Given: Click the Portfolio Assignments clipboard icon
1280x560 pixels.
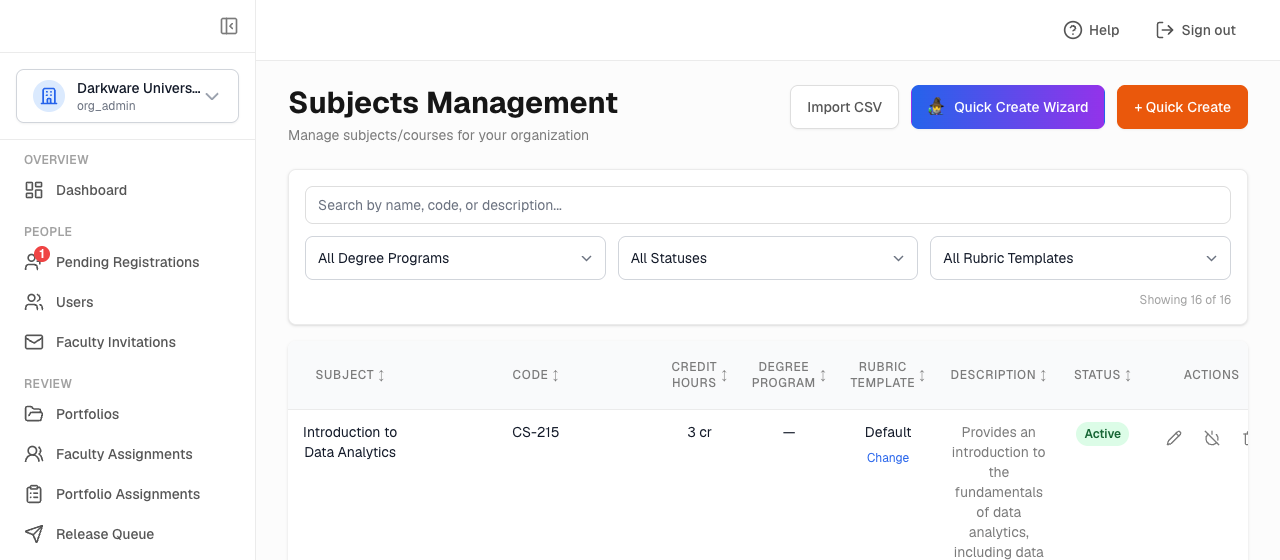Looking at the screenshot, I should pos(34,494).
